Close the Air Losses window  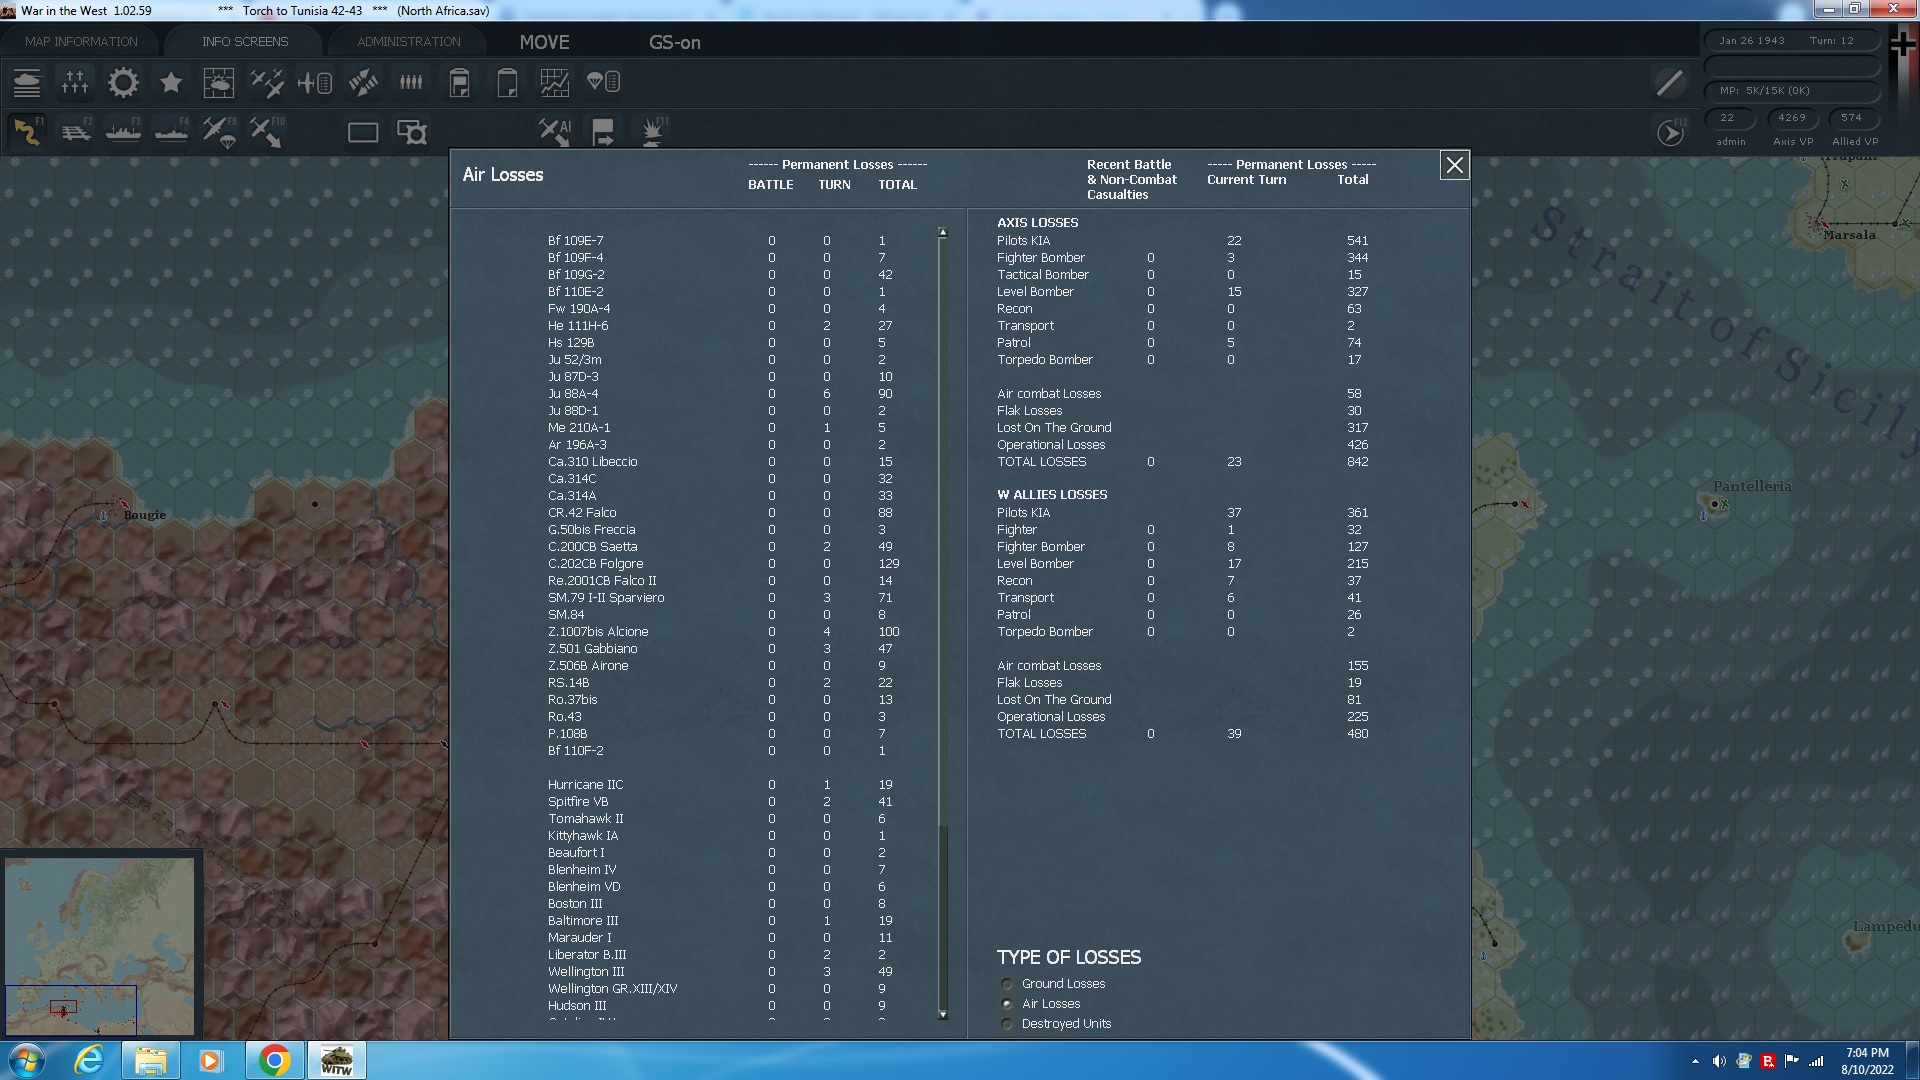[x=1454, y=165]
